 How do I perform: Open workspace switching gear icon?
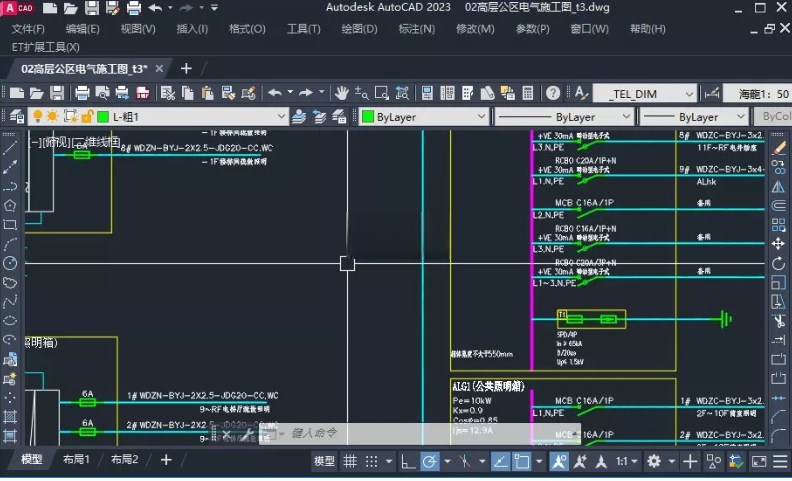tap(654, 461)
